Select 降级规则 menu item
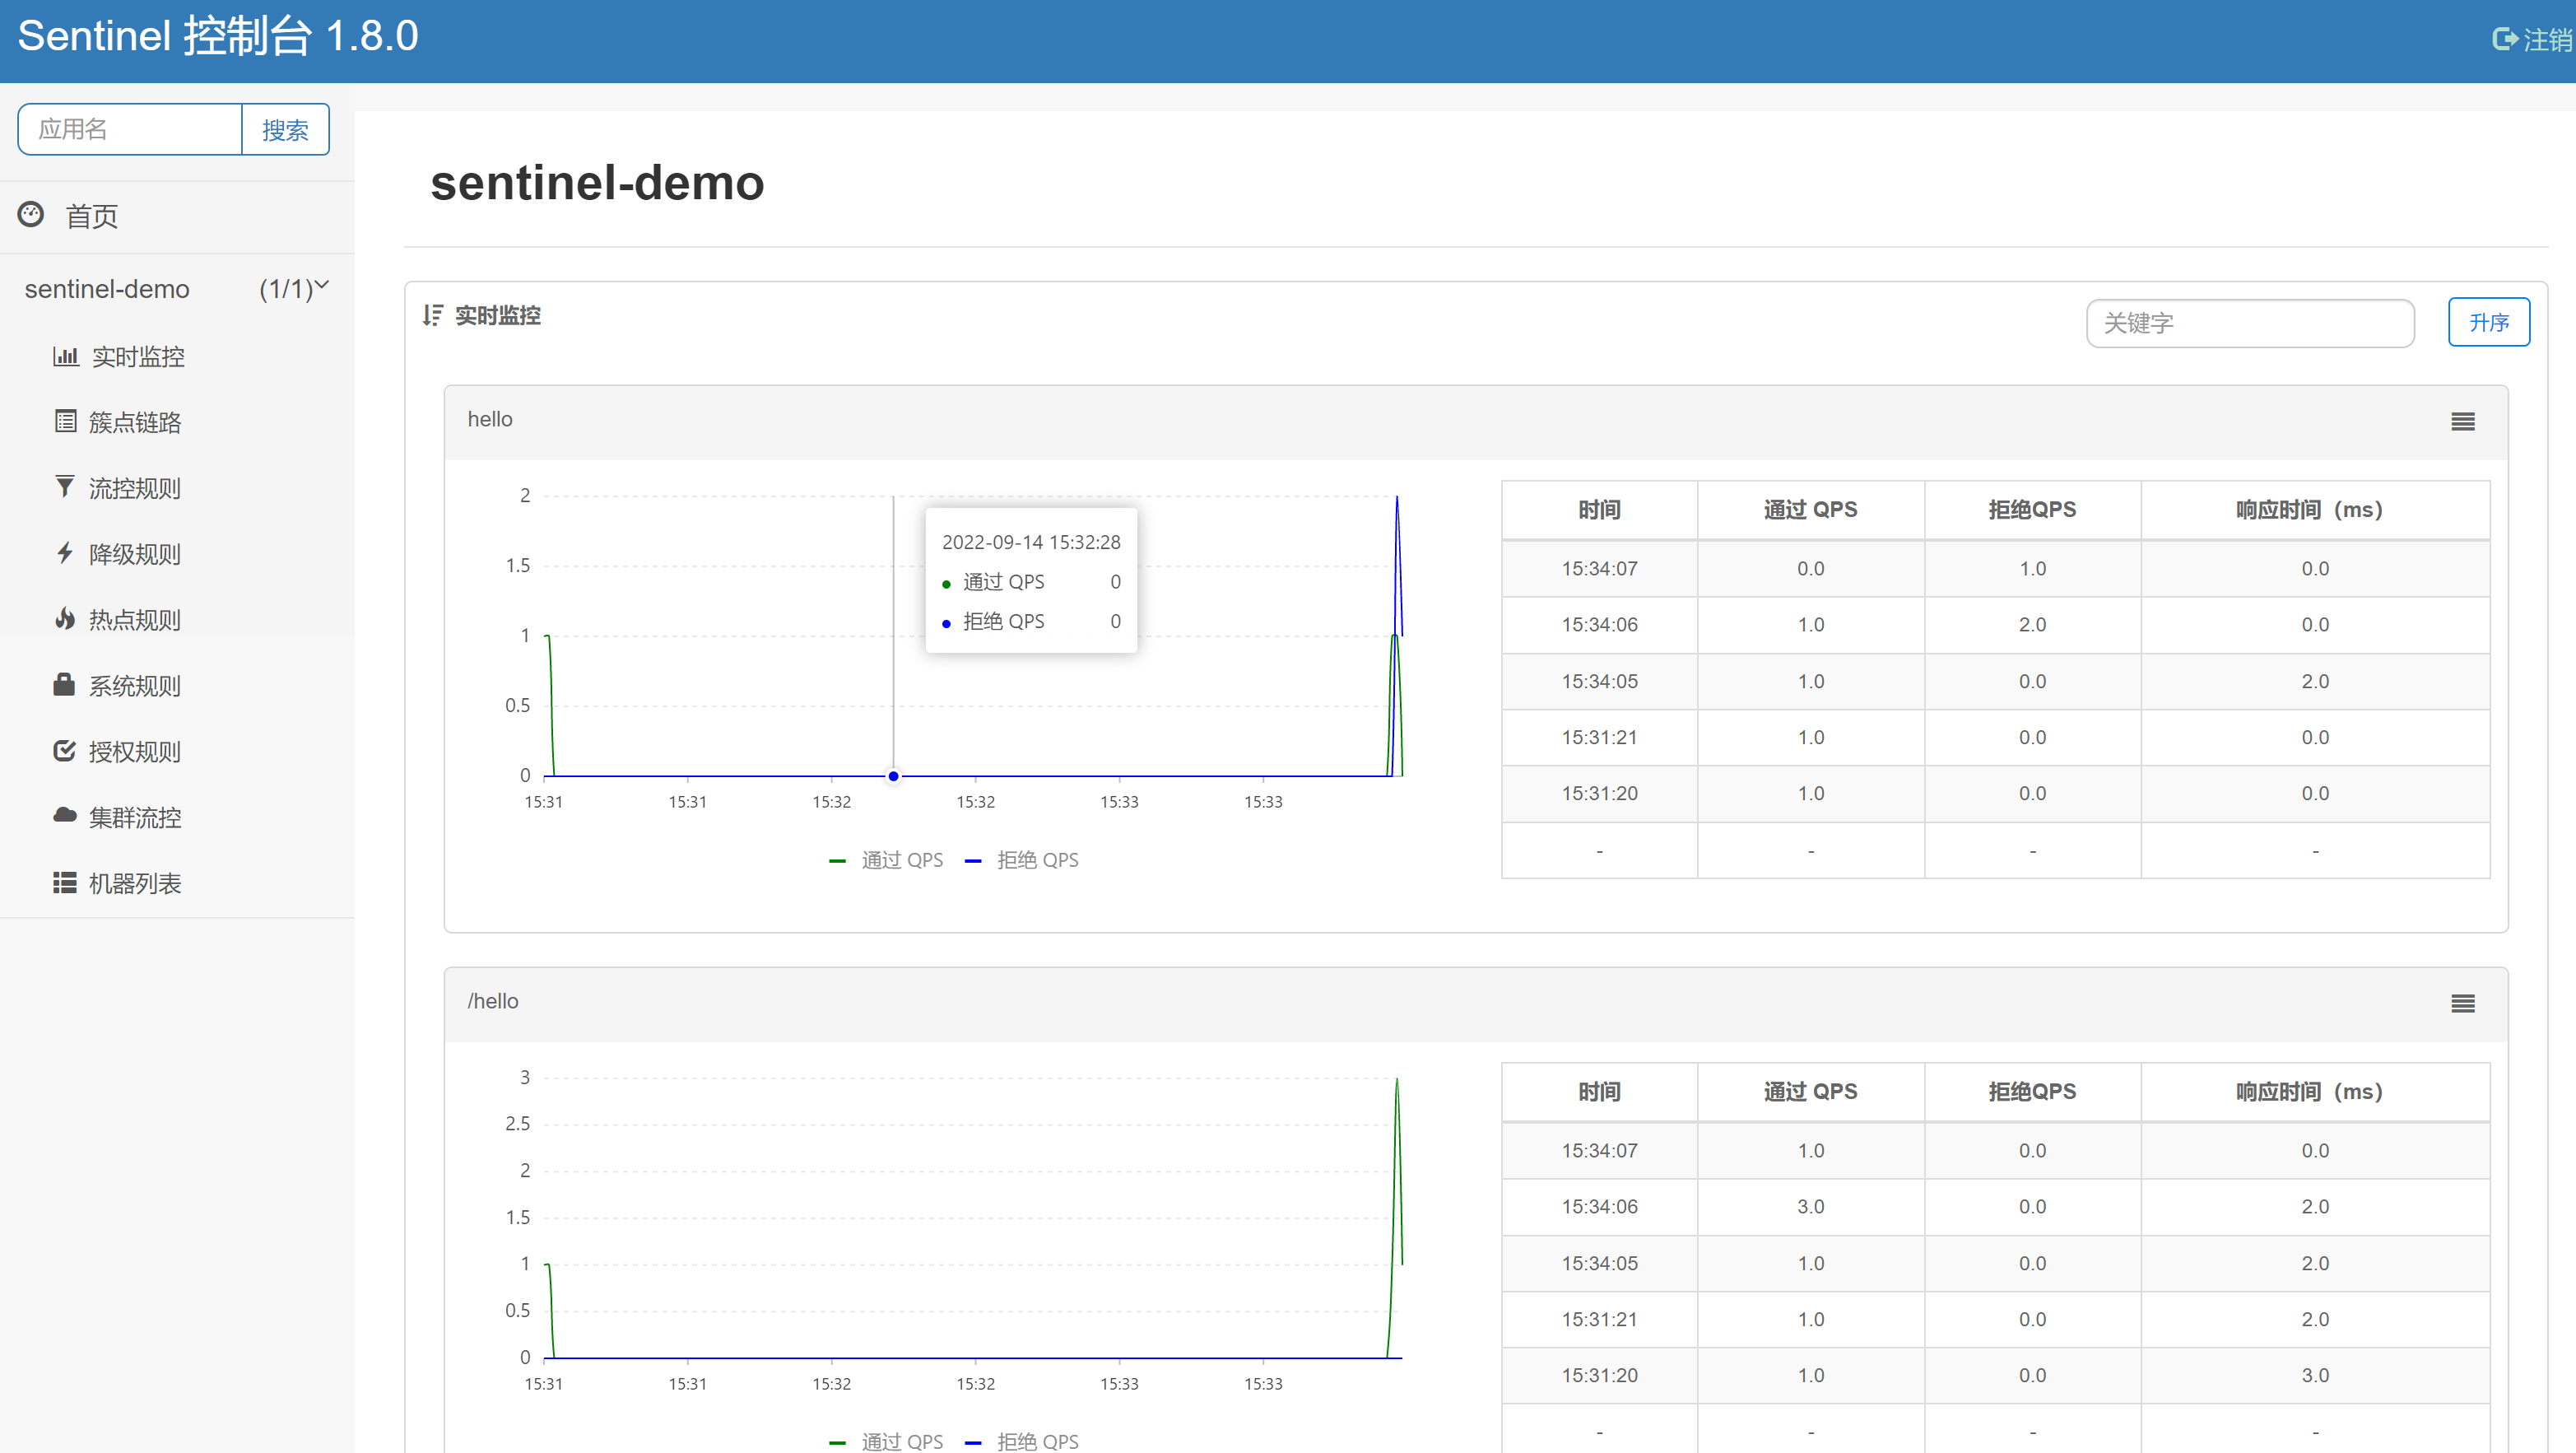 coord(135,554)
